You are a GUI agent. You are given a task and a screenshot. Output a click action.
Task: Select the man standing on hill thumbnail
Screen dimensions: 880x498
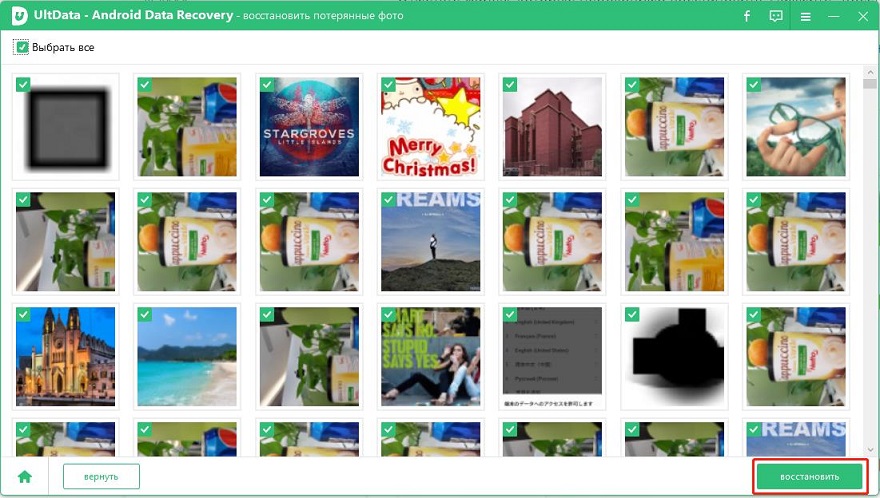pos(430,241)
